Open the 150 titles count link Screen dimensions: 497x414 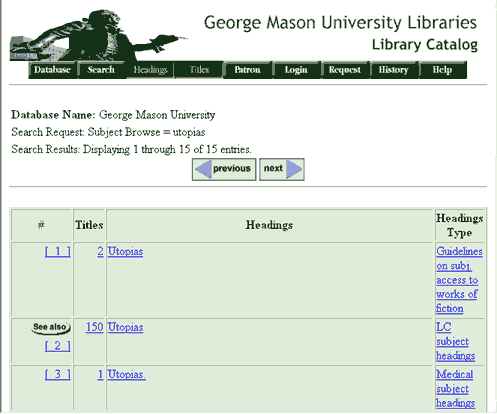(95, 327)
